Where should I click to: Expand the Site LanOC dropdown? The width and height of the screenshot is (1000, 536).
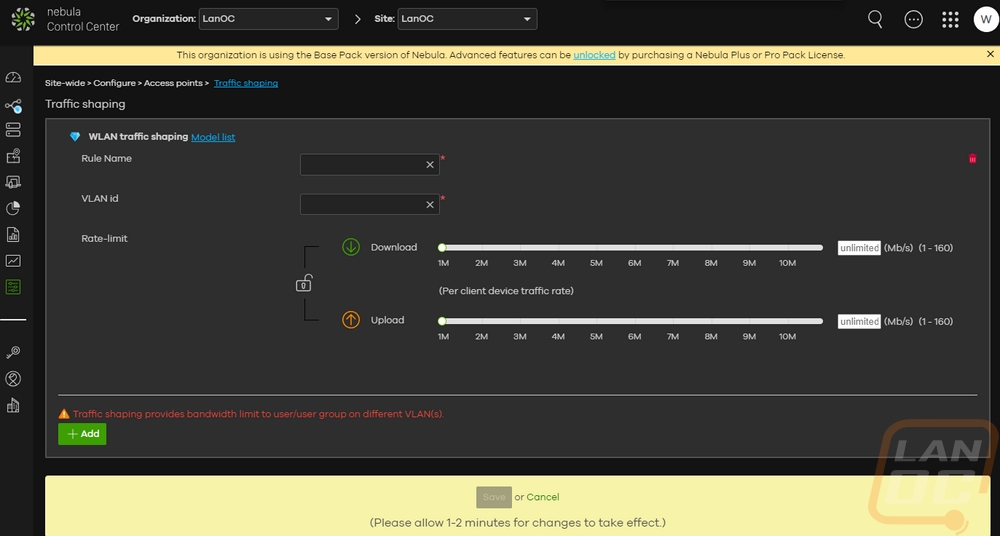point(467,19)
